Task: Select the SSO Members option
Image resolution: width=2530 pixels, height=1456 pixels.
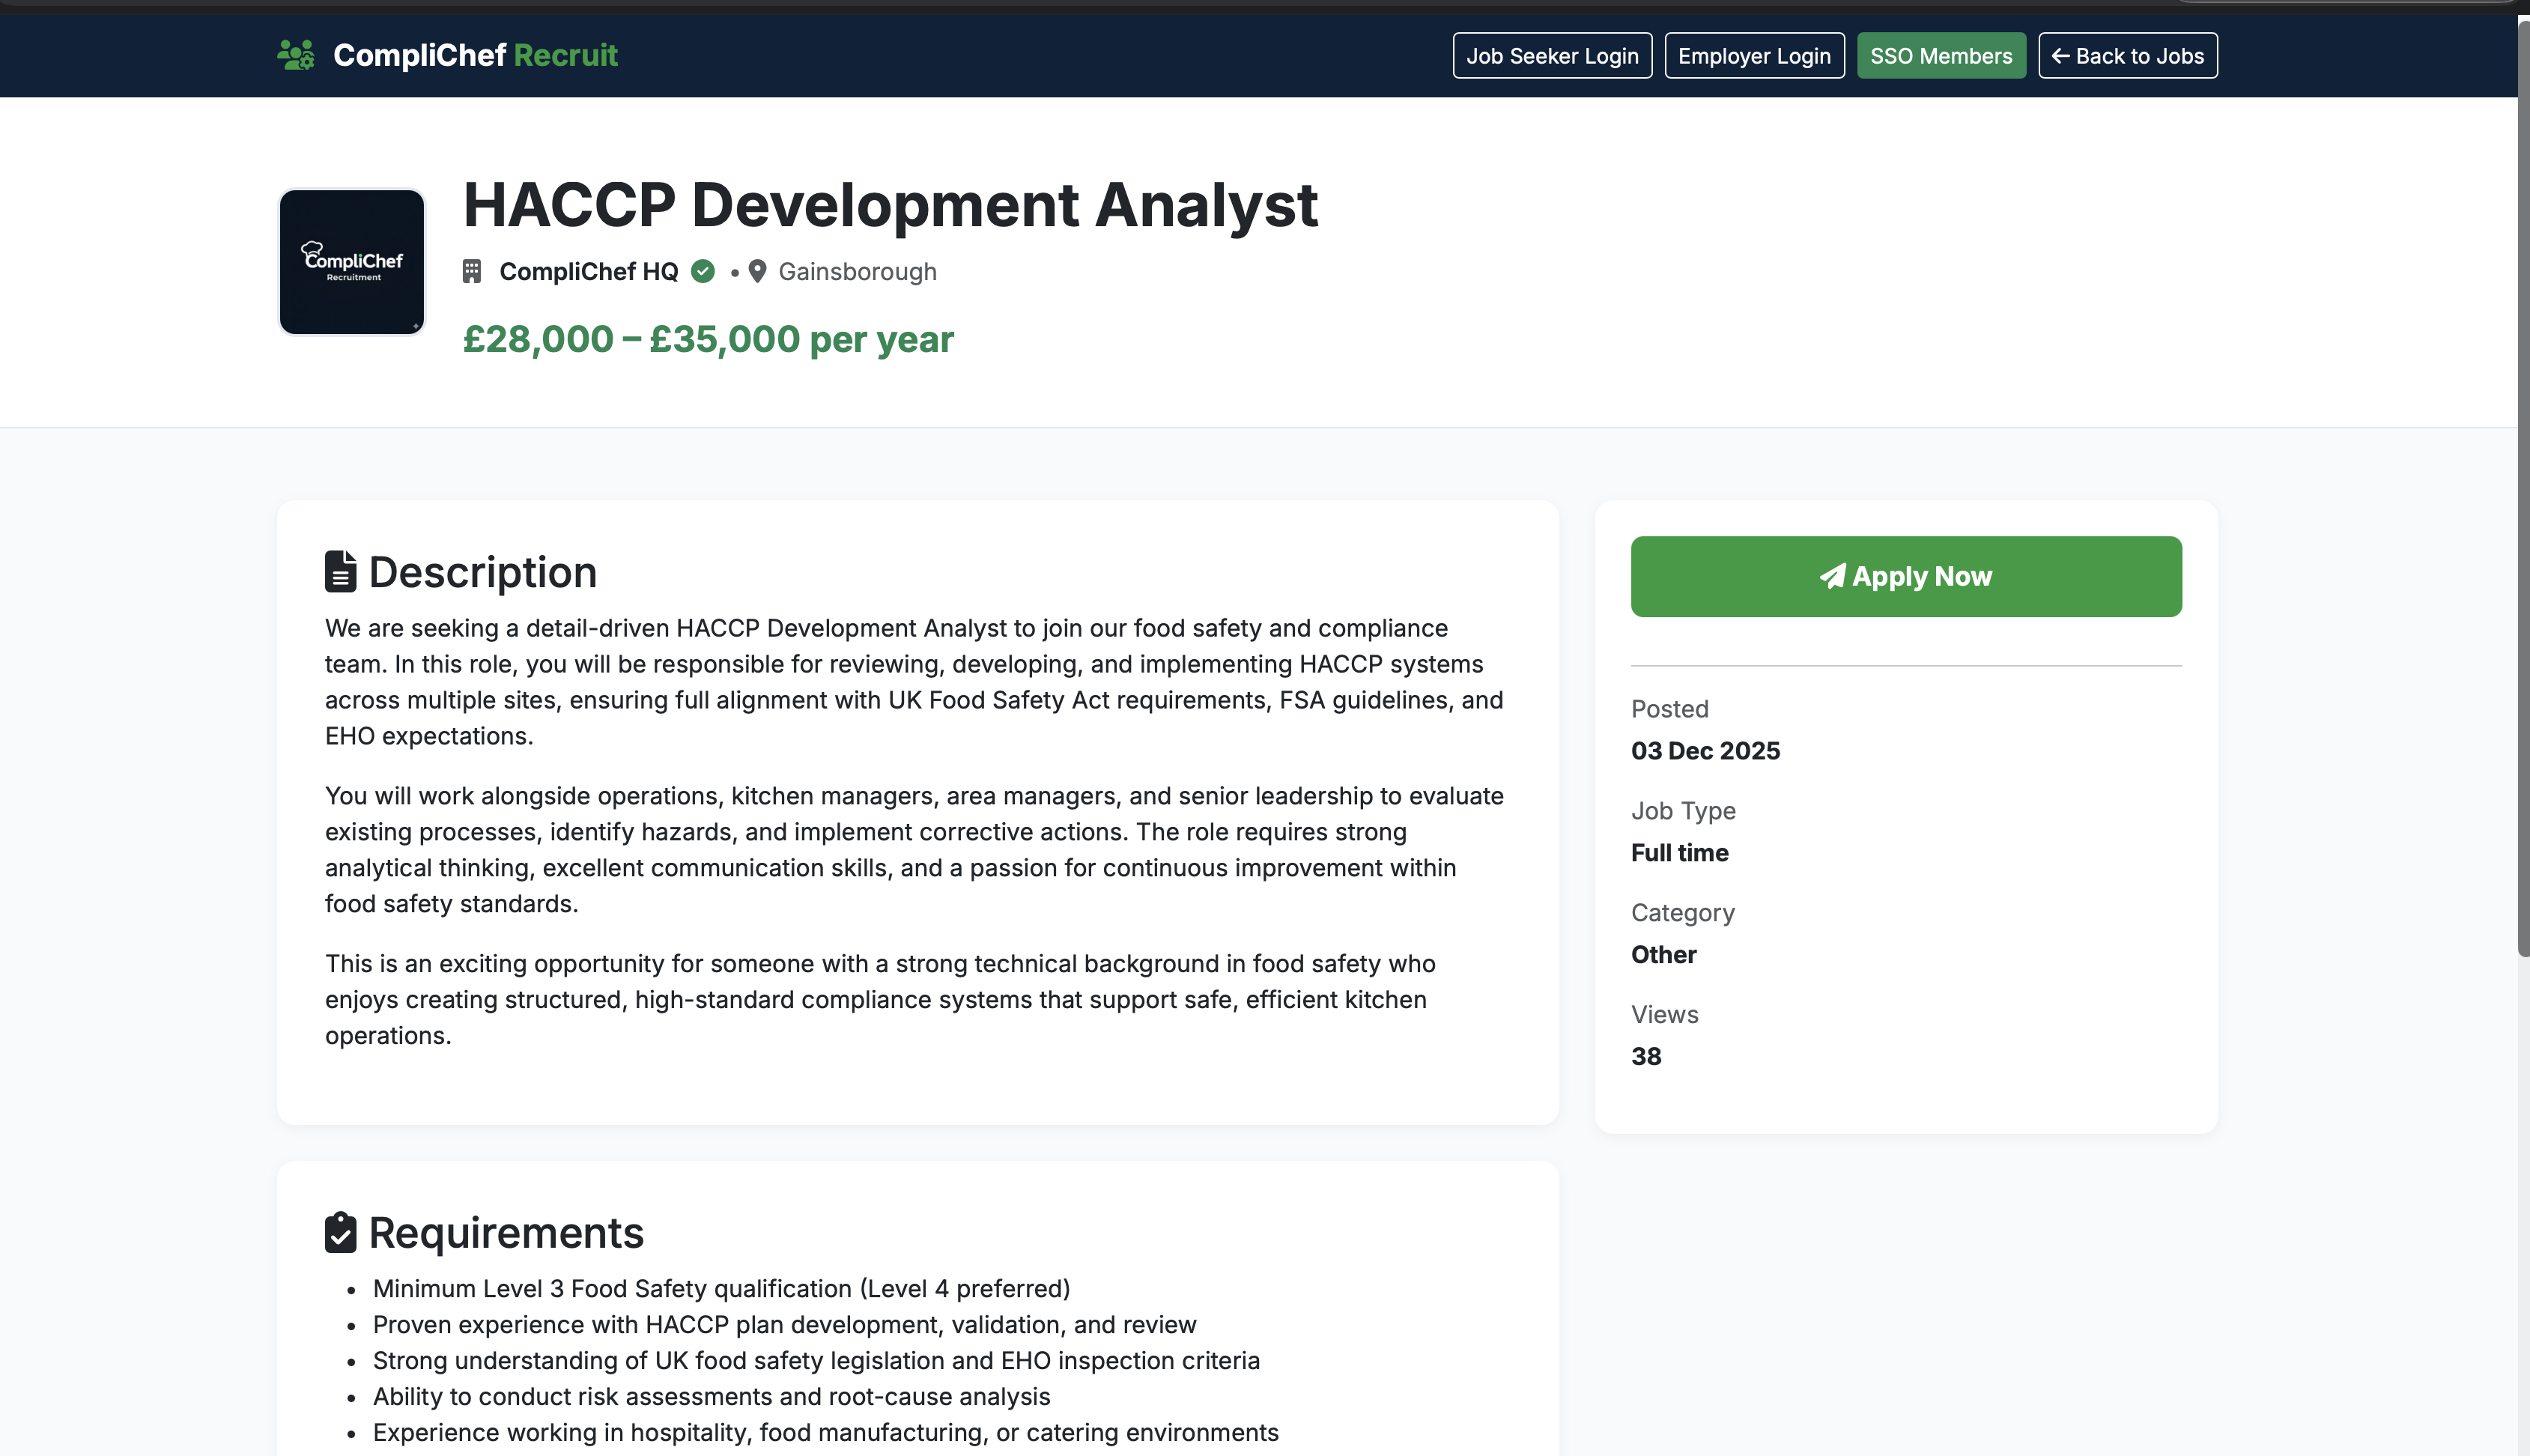Action: coord(1940,55)
